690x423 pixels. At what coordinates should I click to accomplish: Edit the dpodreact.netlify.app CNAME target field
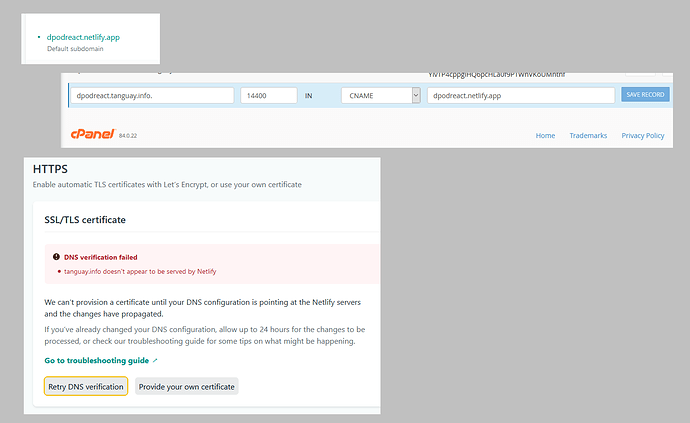(521, 96)
